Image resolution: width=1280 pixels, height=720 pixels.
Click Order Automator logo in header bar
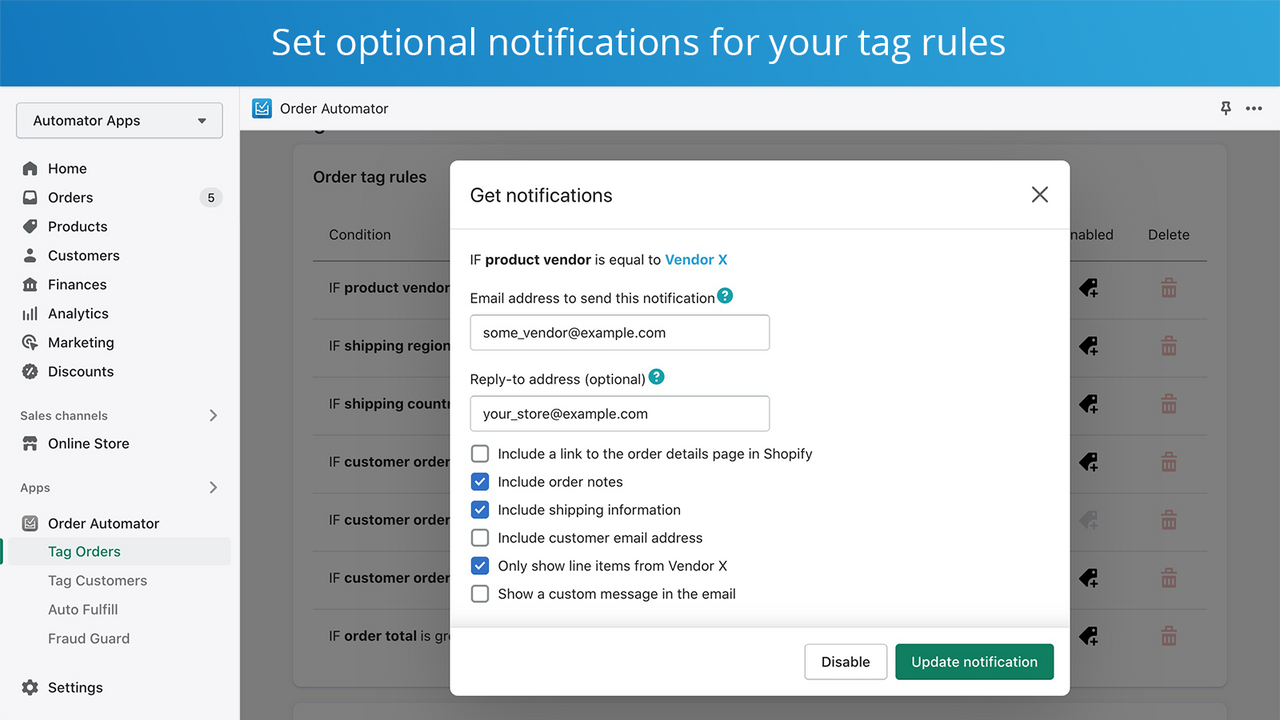[262, 108]
